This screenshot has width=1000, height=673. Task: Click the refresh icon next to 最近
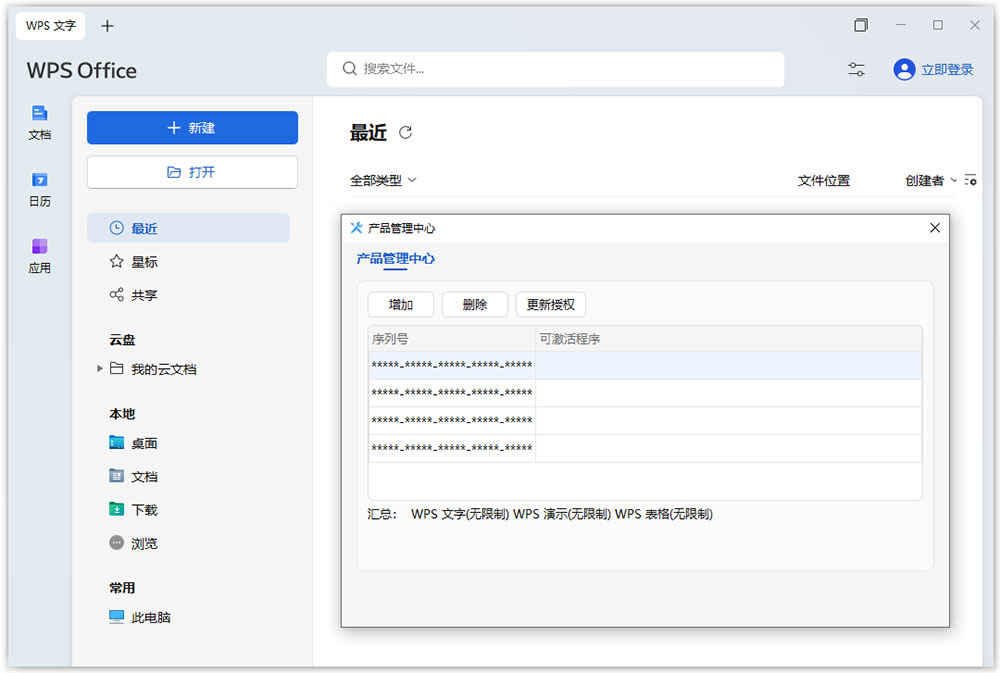coord(406,133)
